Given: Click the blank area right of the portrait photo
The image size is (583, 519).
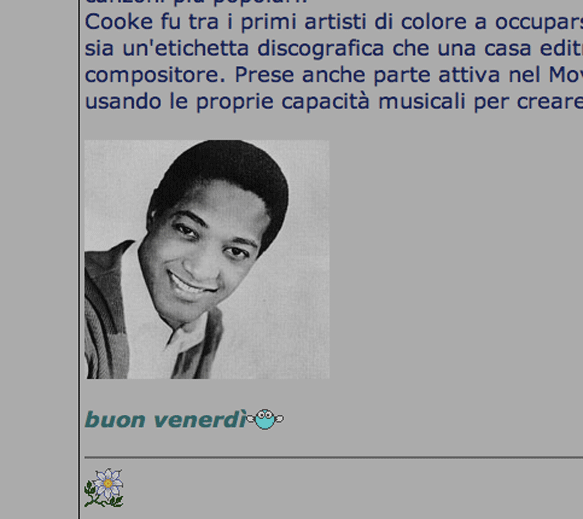Looking at the screenshot, I should 456,260.
